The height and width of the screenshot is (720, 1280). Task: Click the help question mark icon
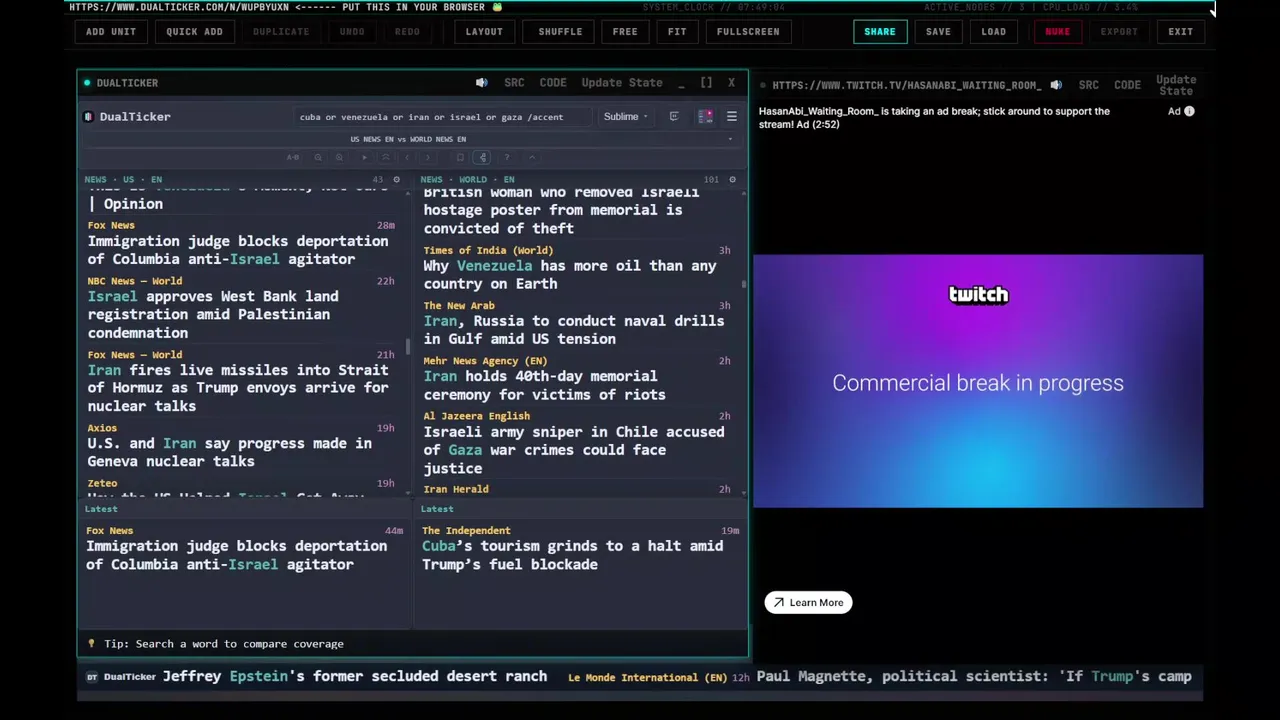pyautogui.click(x=507, y=157)
